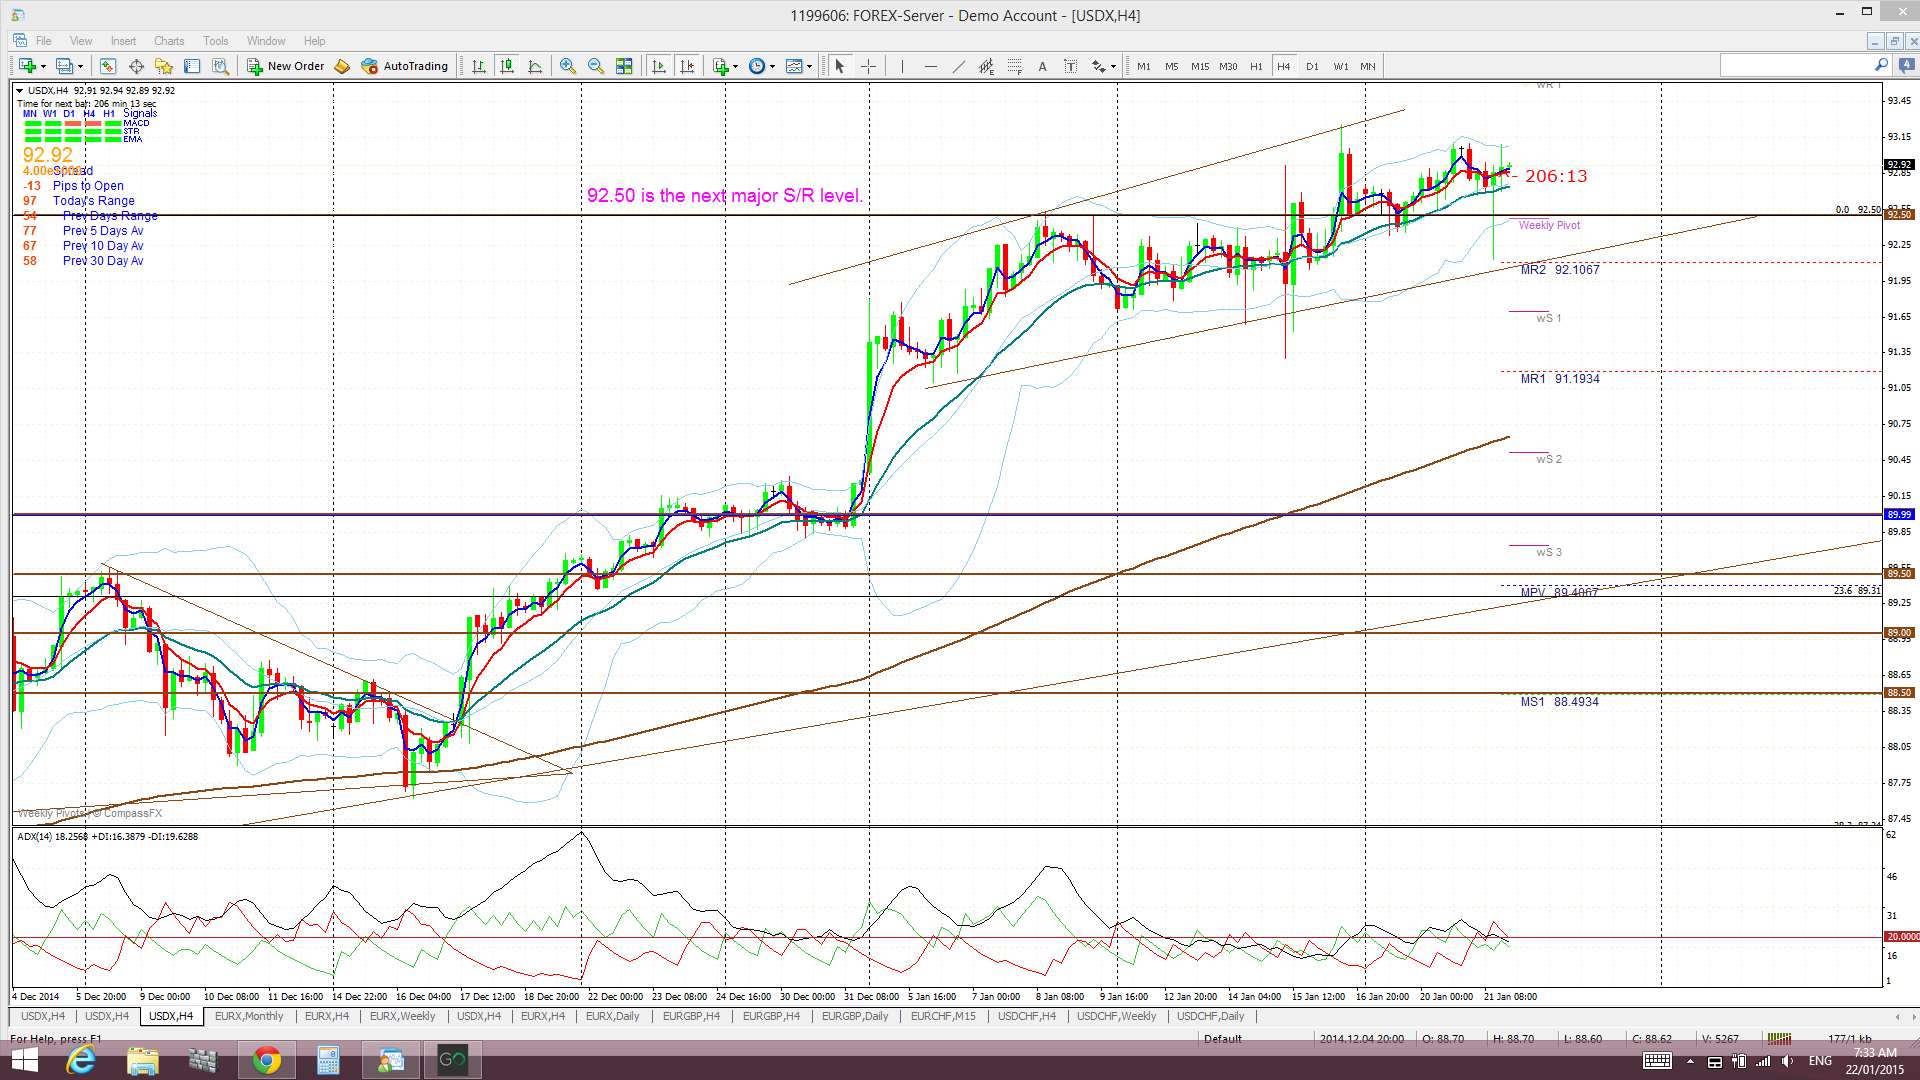Open the Charts menu
Screen dimensions: 1920x1080
click(x=168, y=41)
